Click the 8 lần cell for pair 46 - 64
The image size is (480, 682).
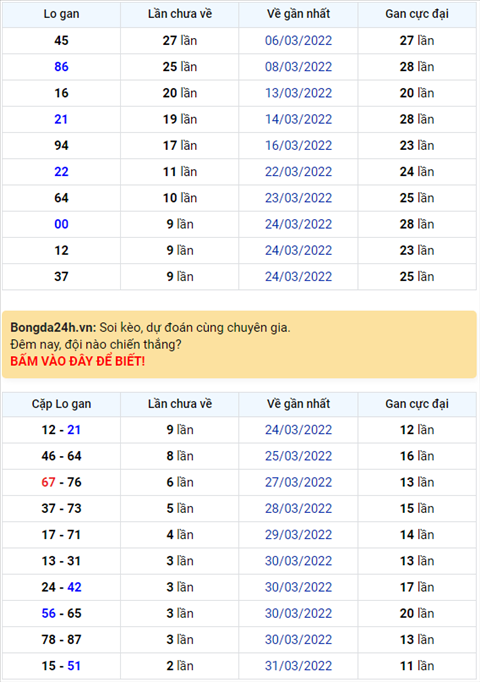coord(180,456)
